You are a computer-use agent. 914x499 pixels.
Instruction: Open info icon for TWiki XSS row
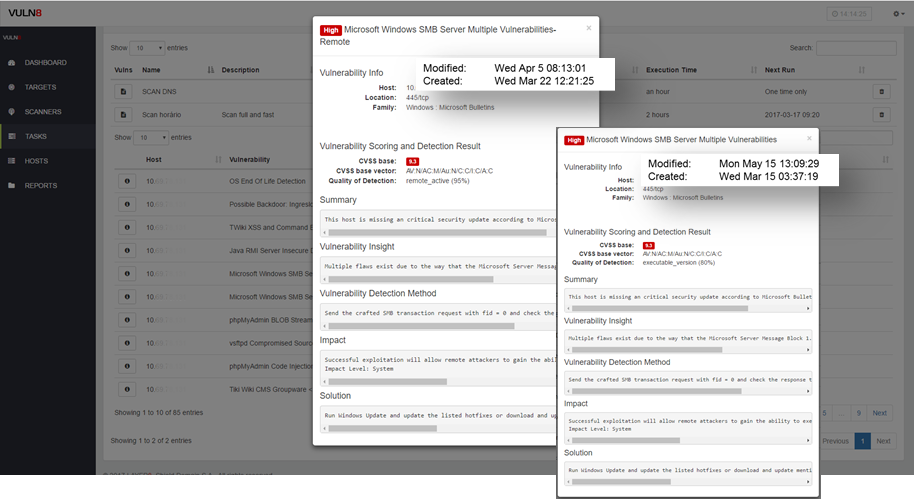click(x=127, y=227)
